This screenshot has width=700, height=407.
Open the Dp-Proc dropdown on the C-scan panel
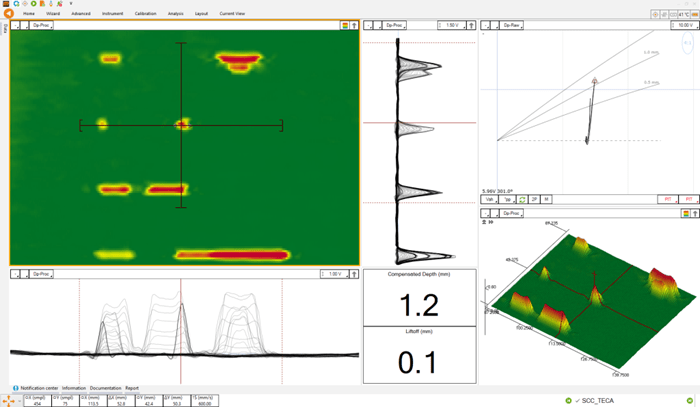click(x=41, y=25)
